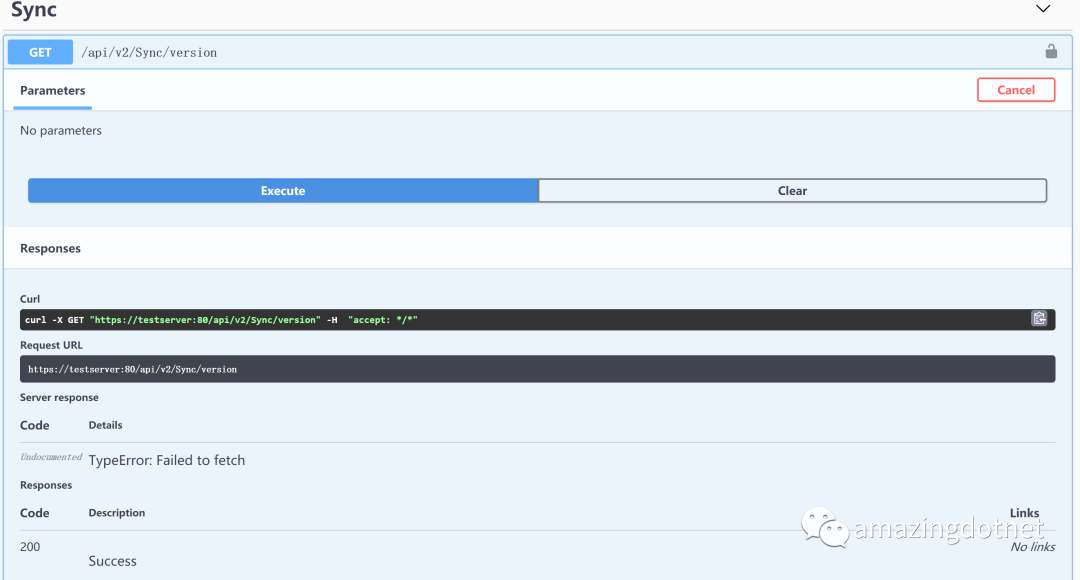
Task: Click the 'Server response' heading
Action: click(59, 397)
